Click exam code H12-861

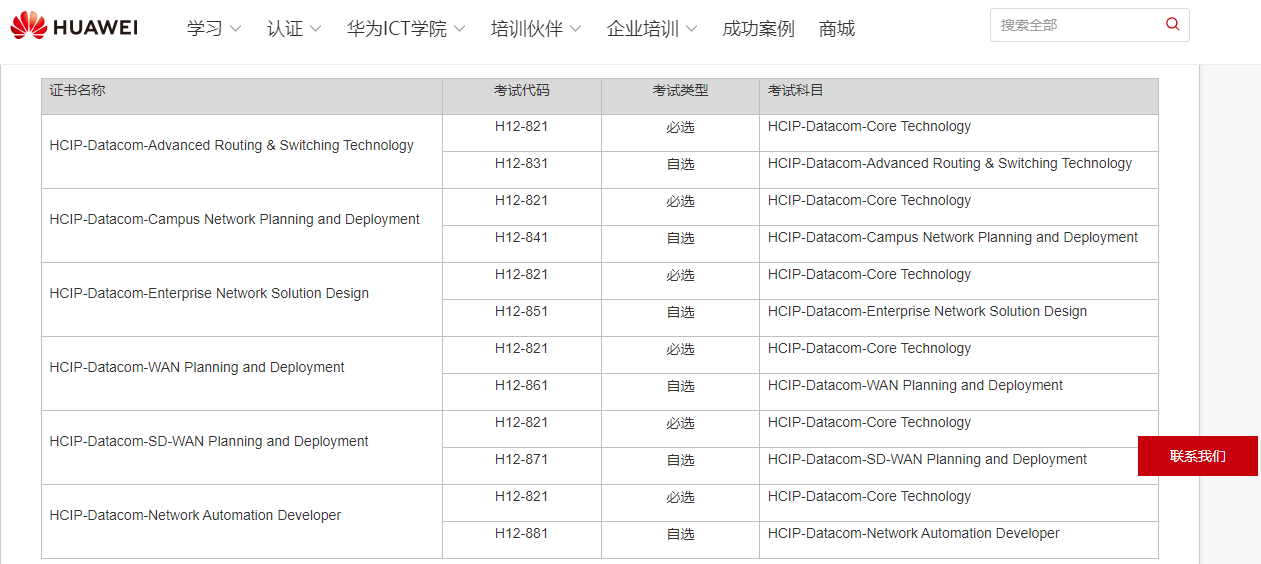(521, 385)
